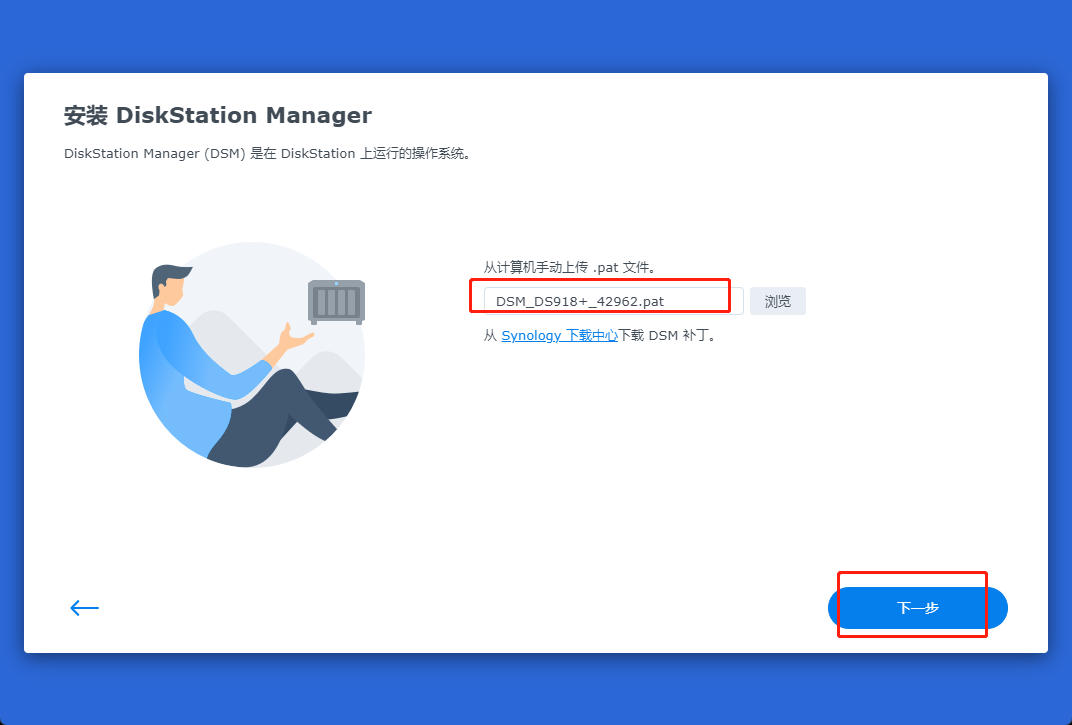Open the Synology 下载中心 link

click(x=559, y=335)
